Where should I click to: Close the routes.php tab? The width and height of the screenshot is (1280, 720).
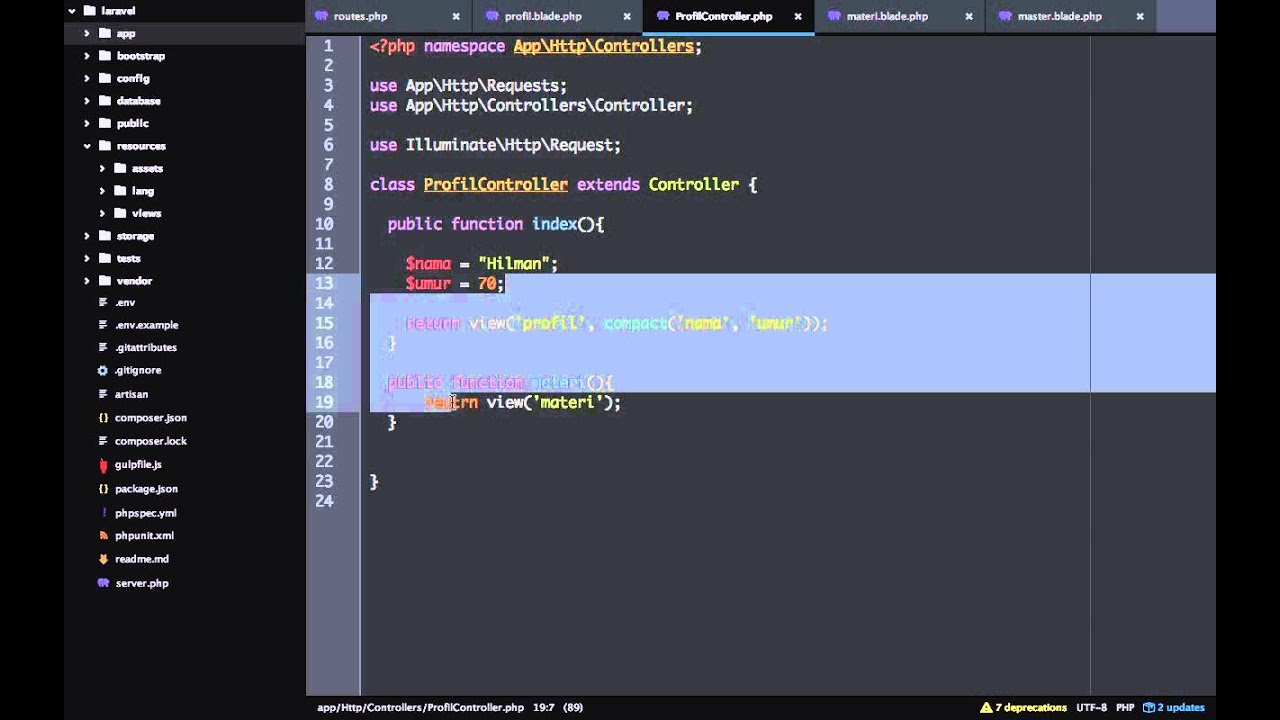[456, 16]
